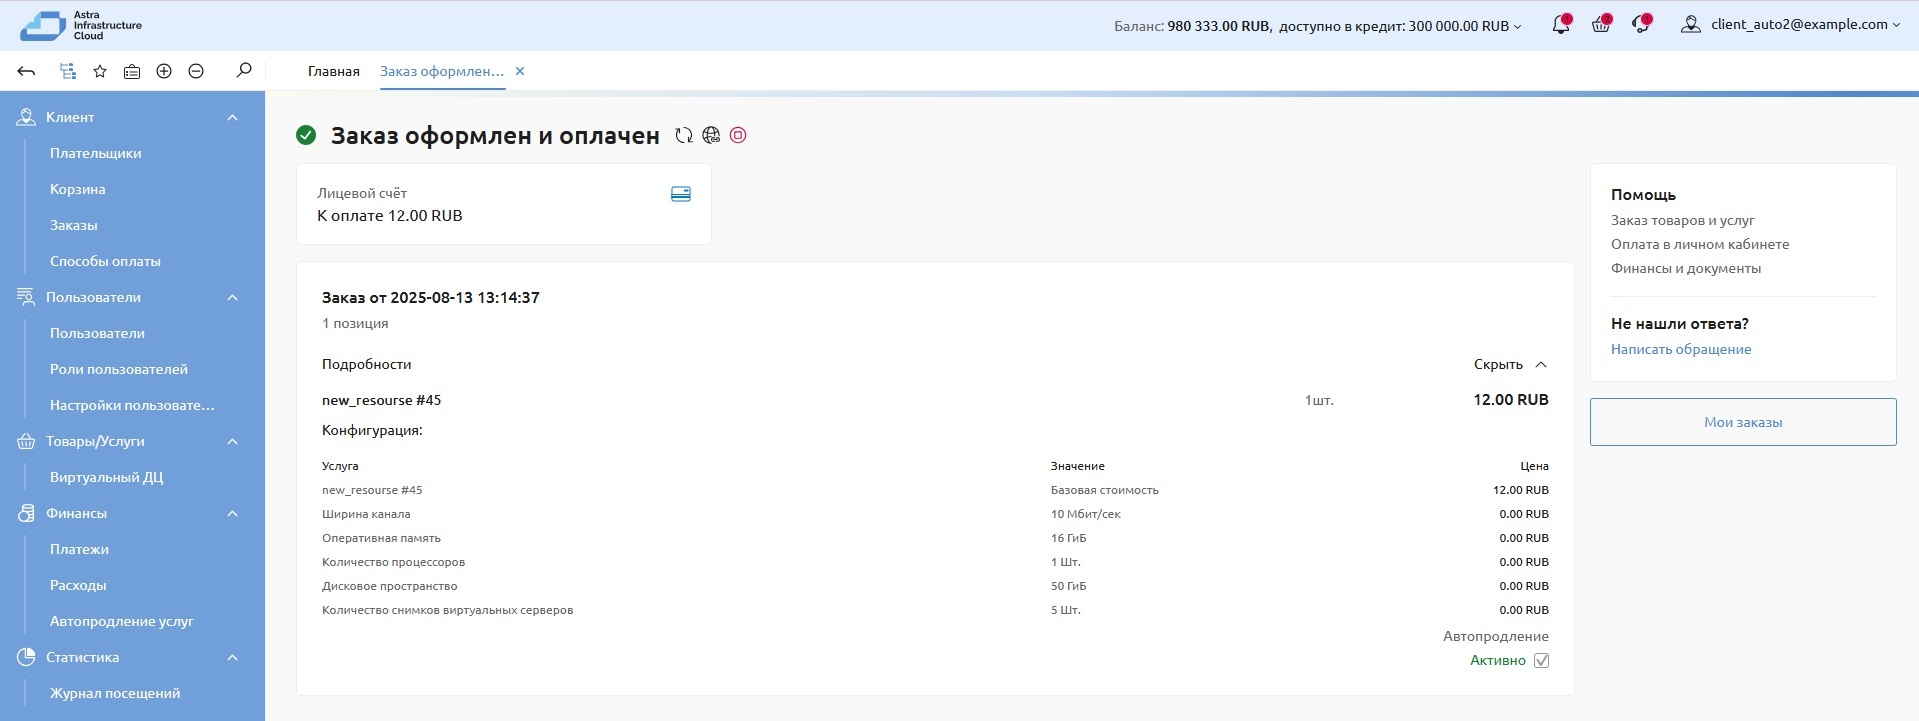The image size is (1919, 721).
Task: Click the tree structure icon in toolbar
Action: (x=67, y=71)
